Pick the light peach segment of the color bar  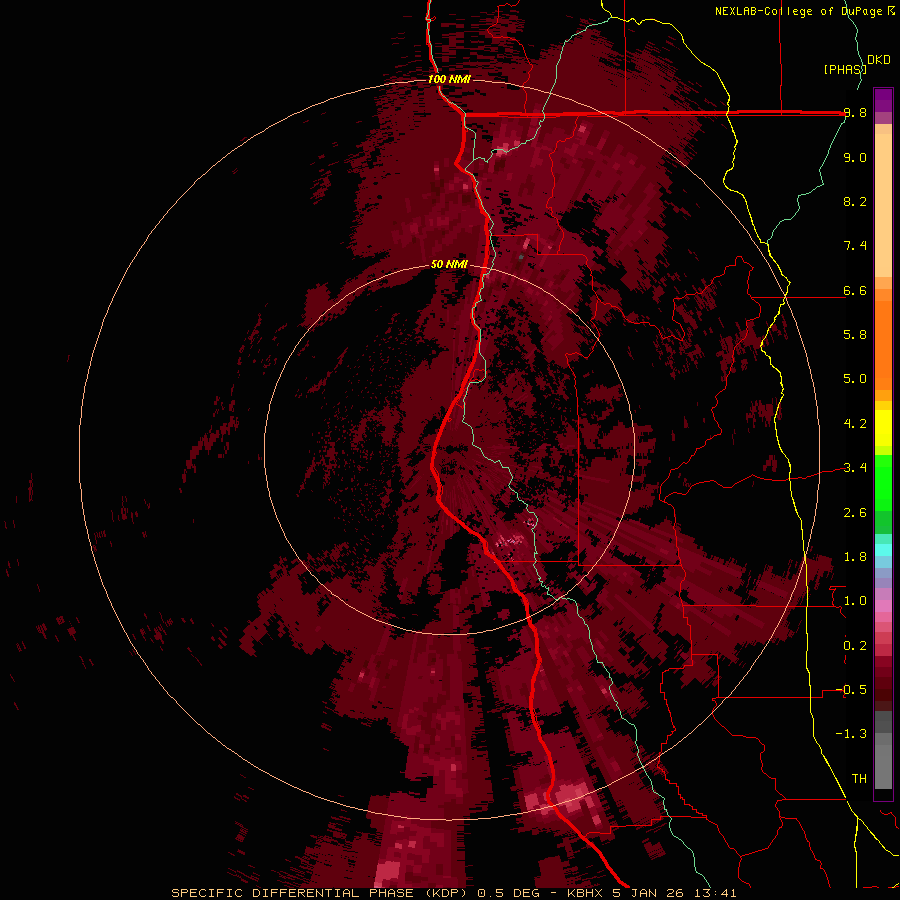(x=883, y=207)
